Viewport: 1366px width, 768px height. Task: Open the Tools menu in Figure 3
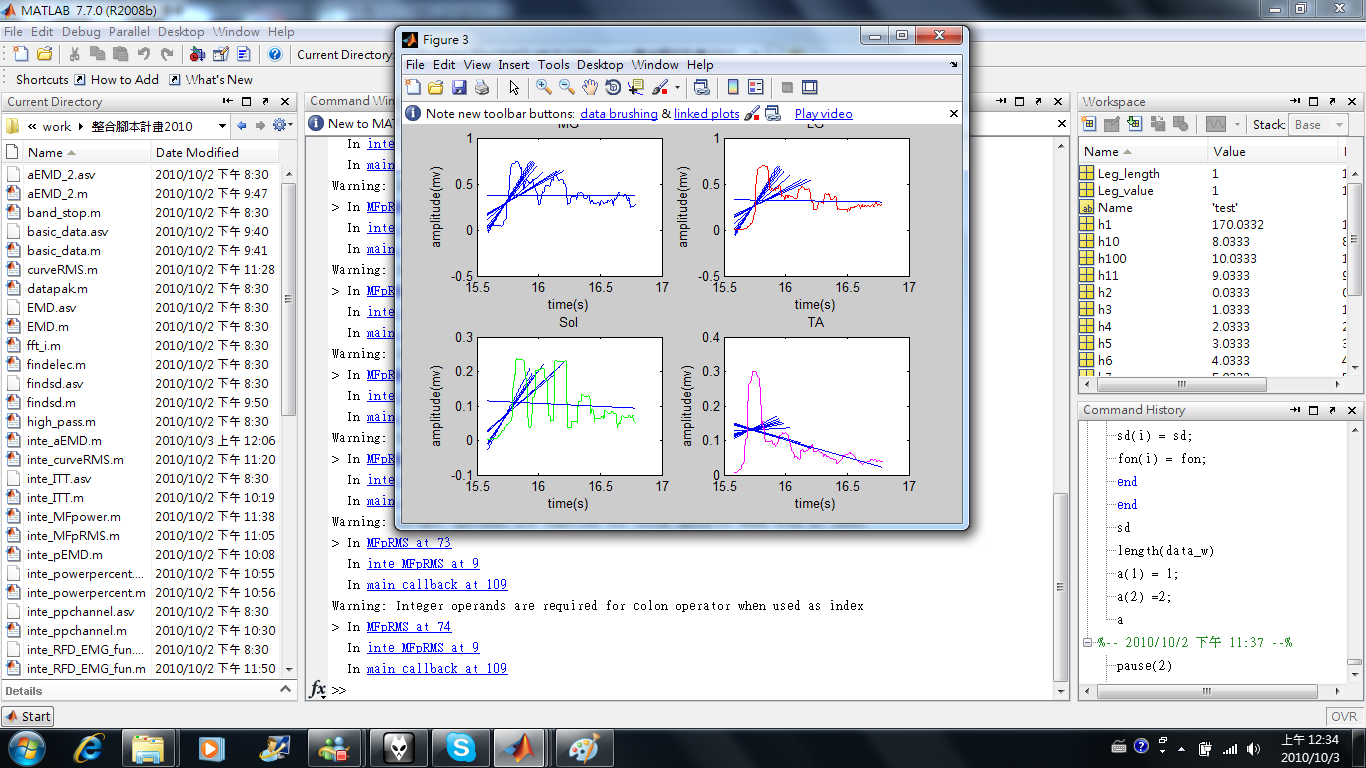click(x=553, y=64)
